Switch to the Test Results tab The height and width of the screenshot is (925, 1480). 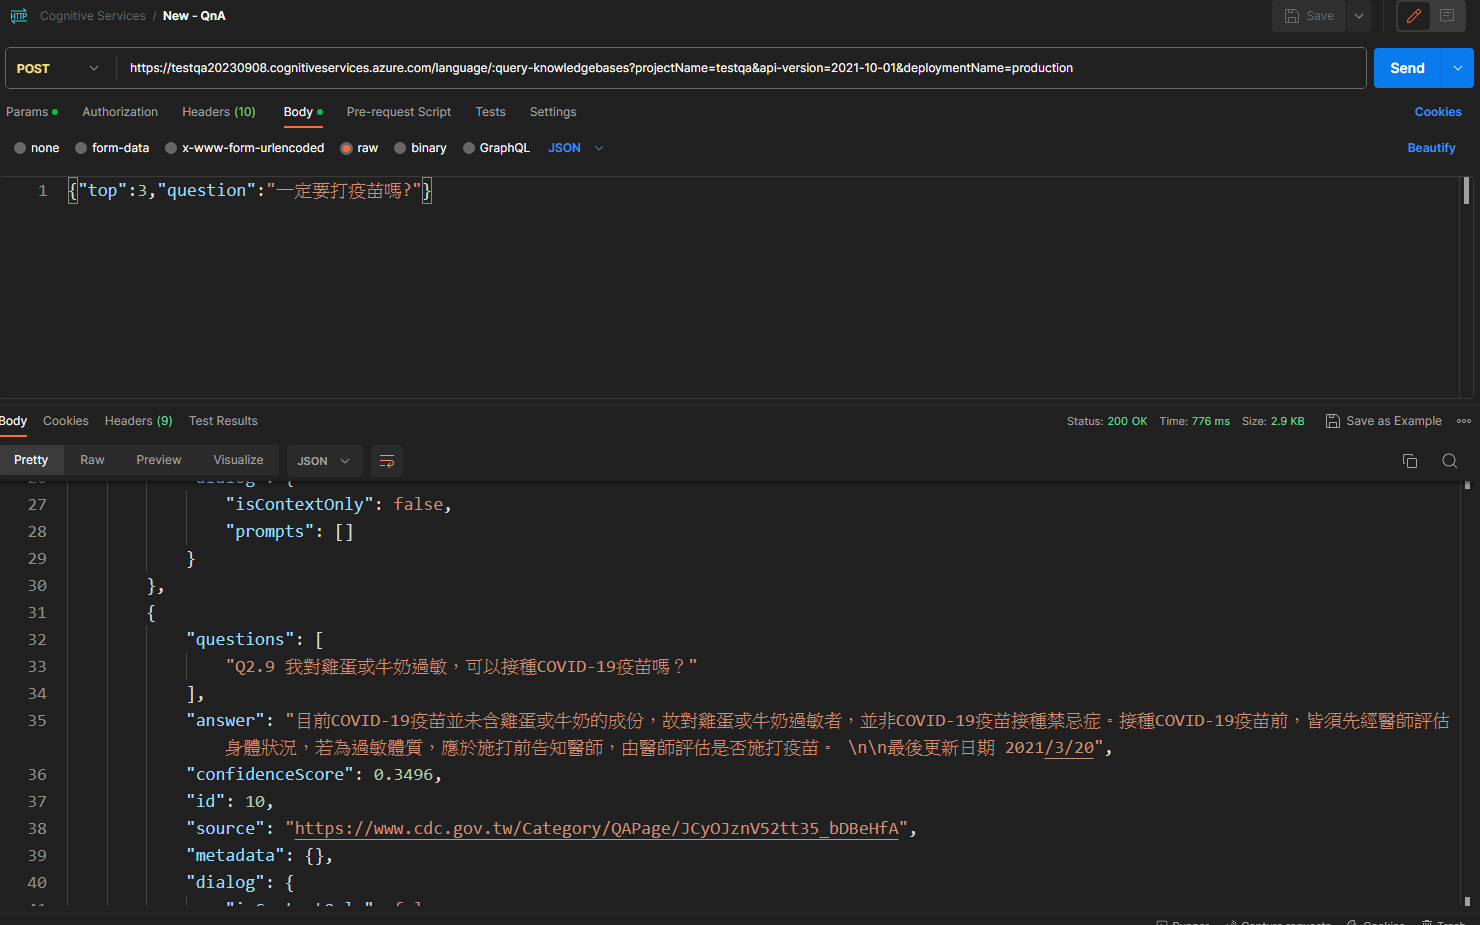tap(223, 421)
